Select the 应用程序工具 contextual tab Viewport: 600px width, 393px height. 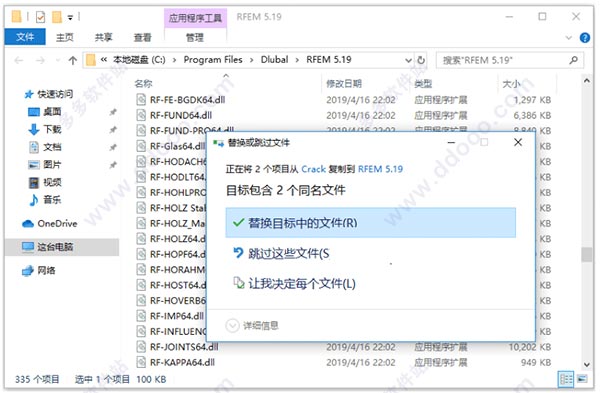195,18
